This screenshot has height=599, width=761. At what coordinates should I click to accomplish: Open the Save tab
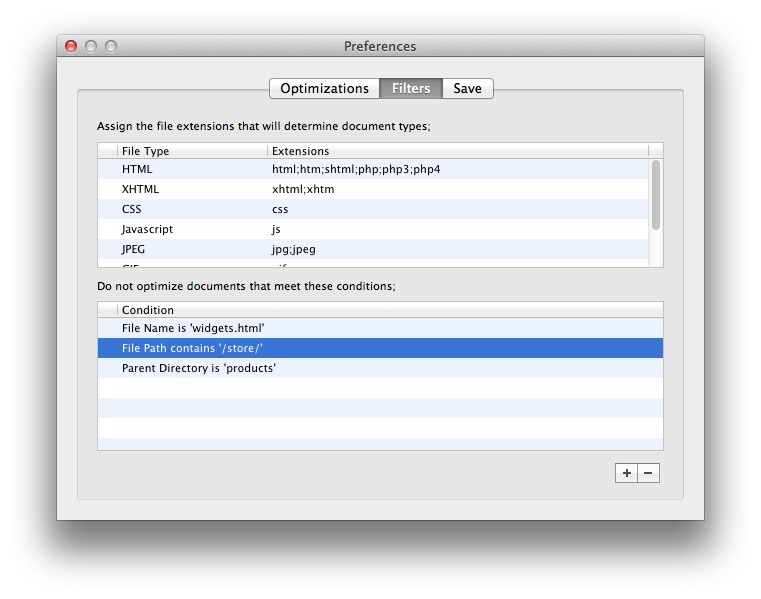(468, 88)
